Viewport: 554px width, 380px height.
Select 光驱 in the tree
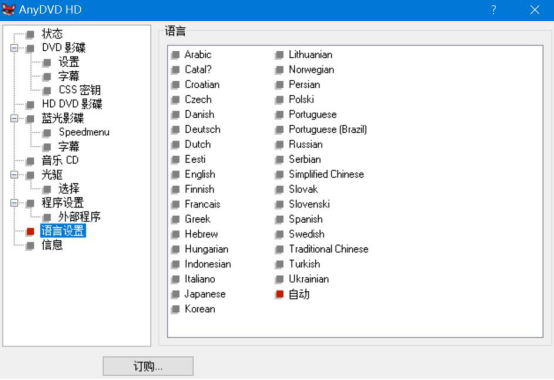(52, 174)
